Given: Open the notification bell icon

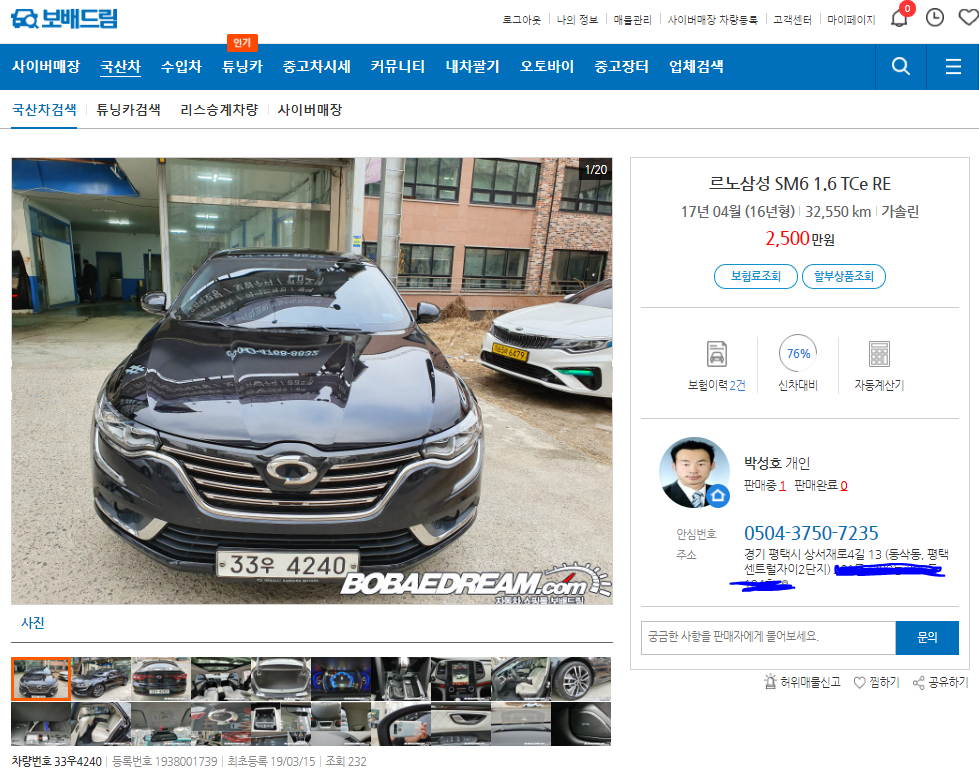Looking at the screenshot, I should point(899,18).
